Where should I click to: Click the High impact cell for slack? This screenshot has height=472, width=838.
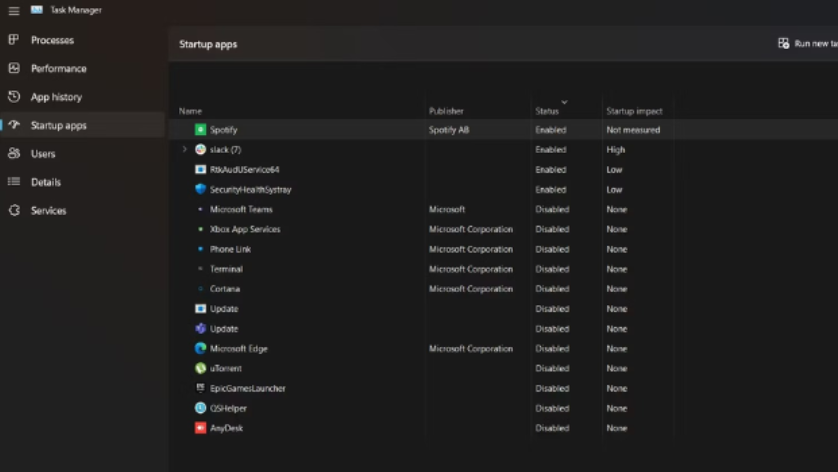coord(615,150)
